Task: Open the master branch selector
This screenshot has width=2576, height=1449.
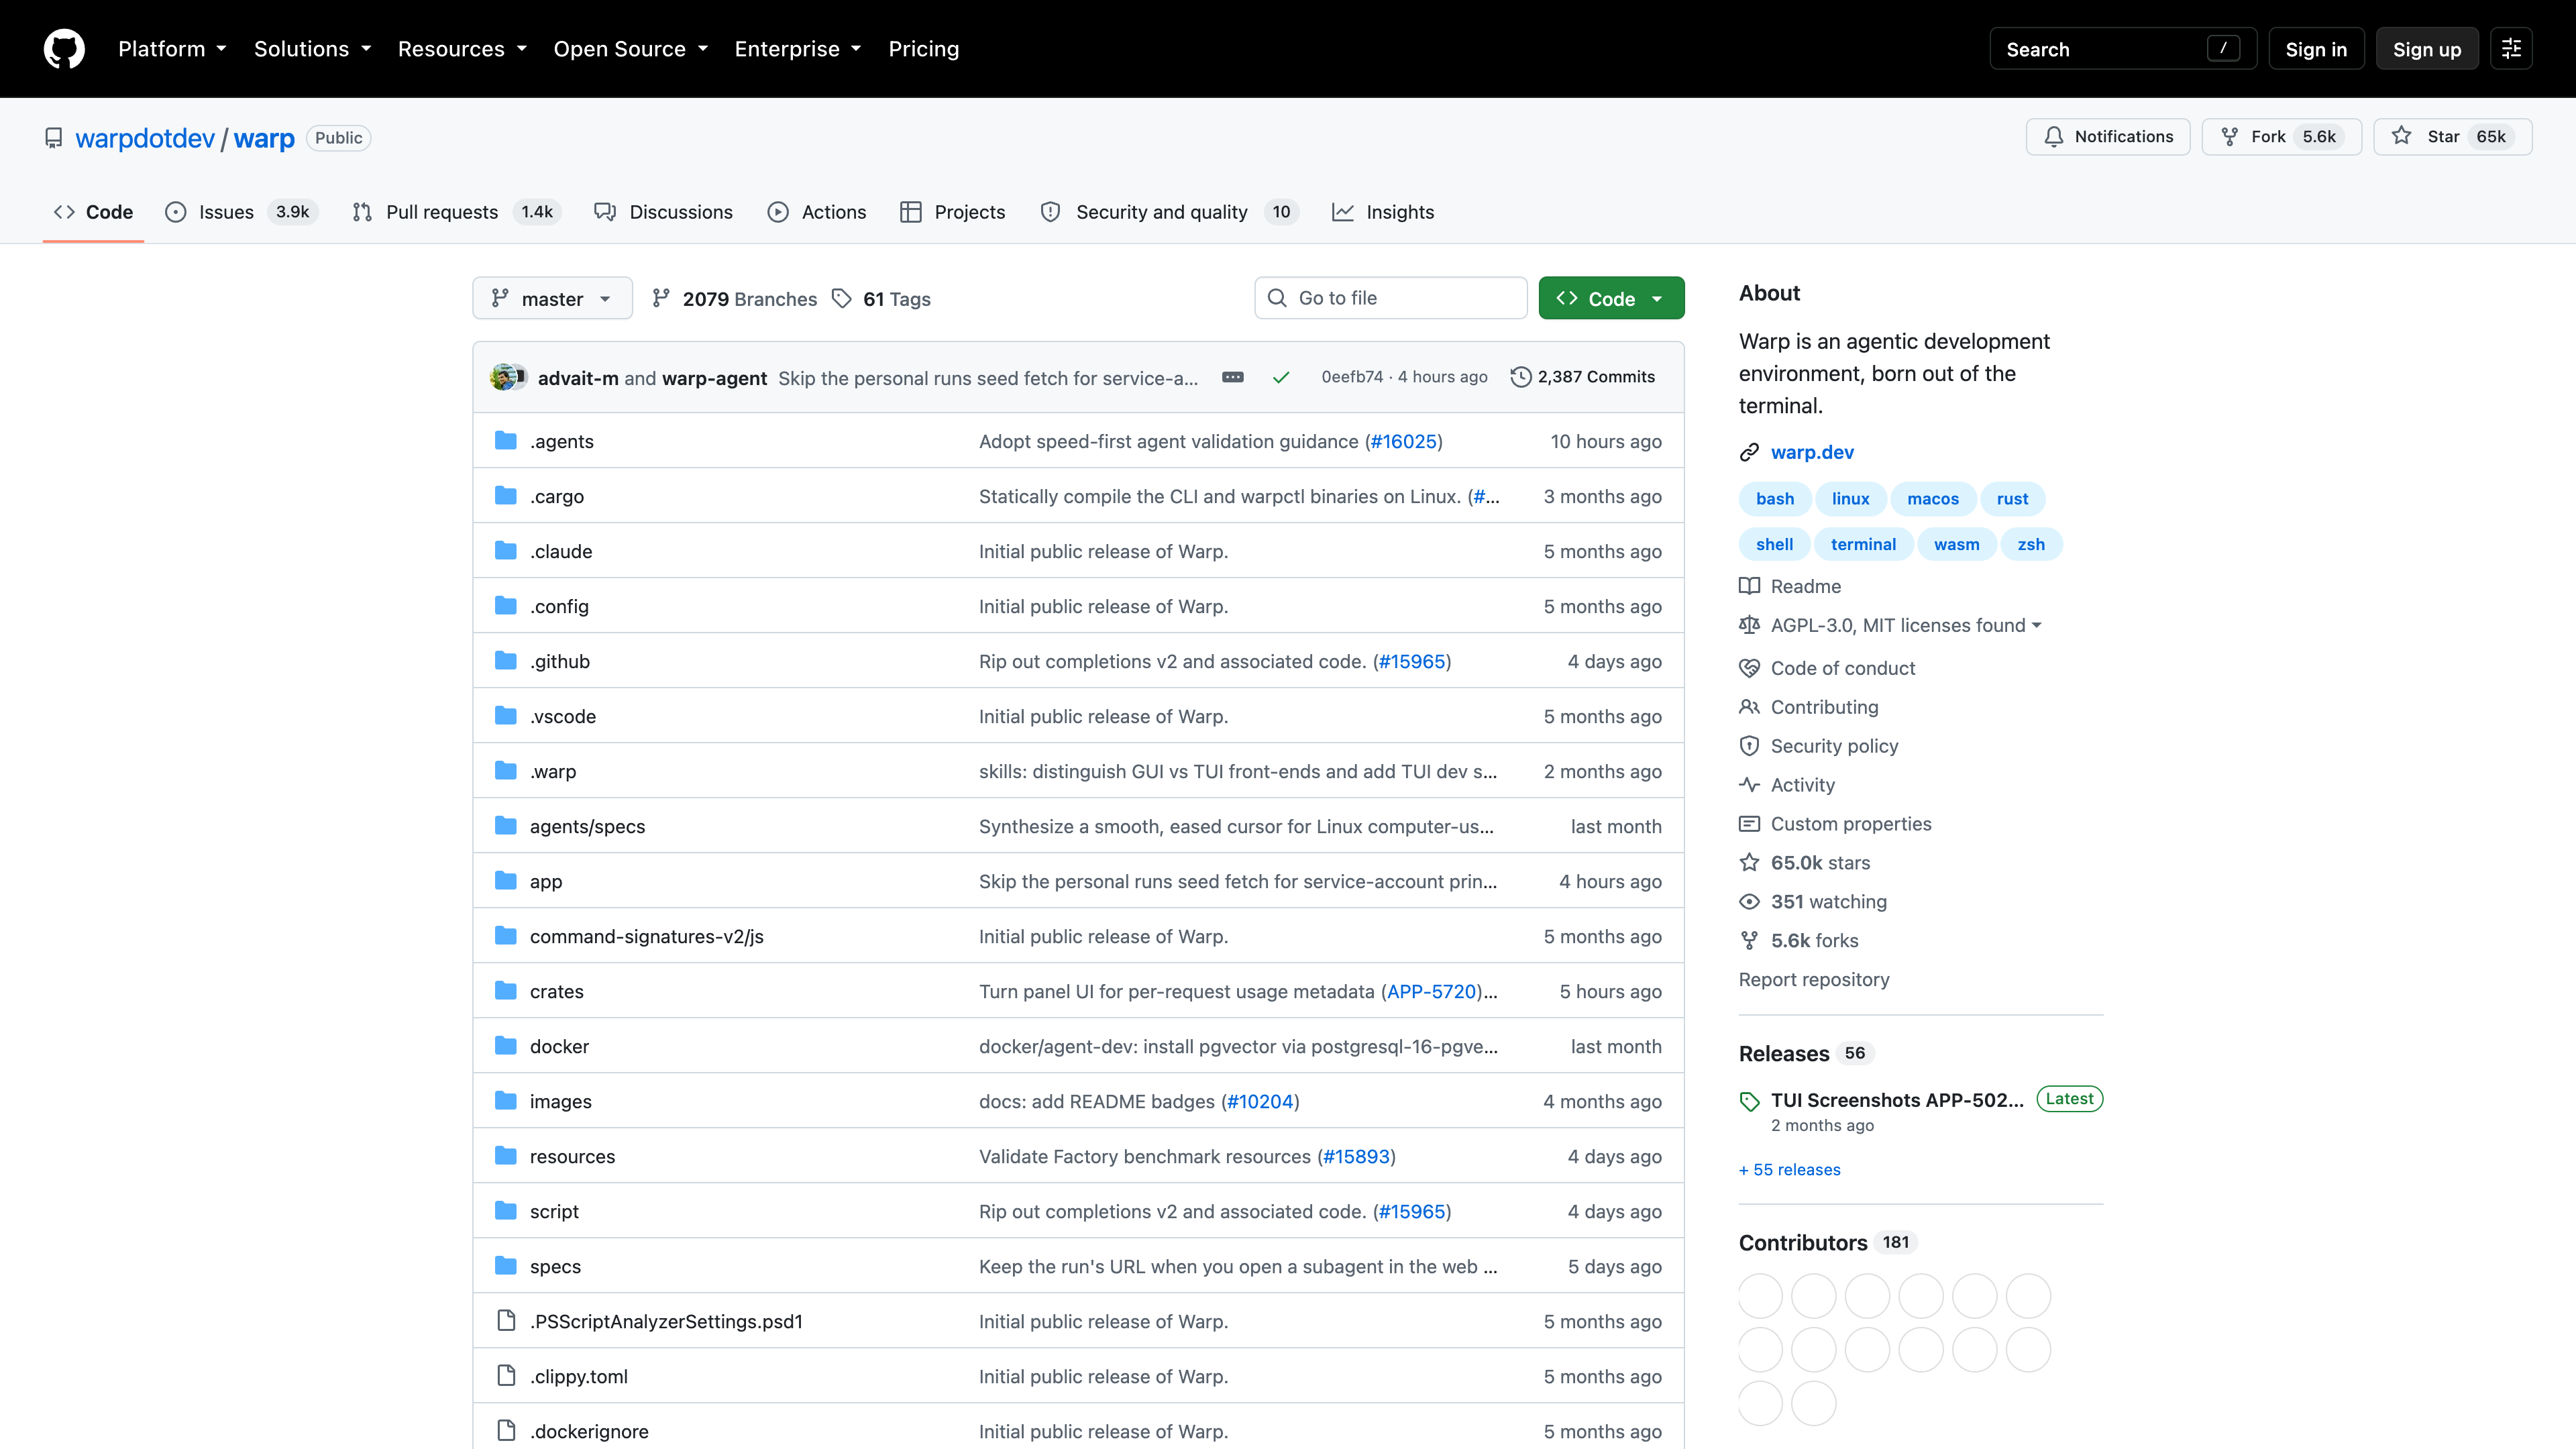Action: pos(552,298)
